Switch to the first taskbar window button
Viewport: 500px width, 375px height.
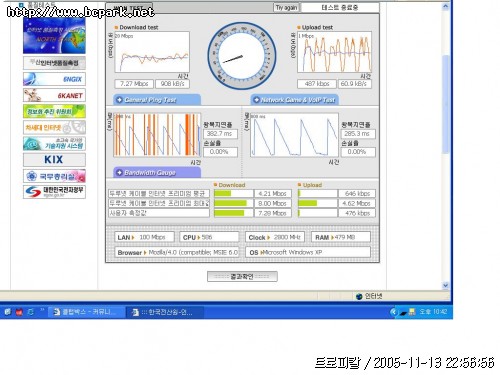pyautogui.click(x=86, y=312)
